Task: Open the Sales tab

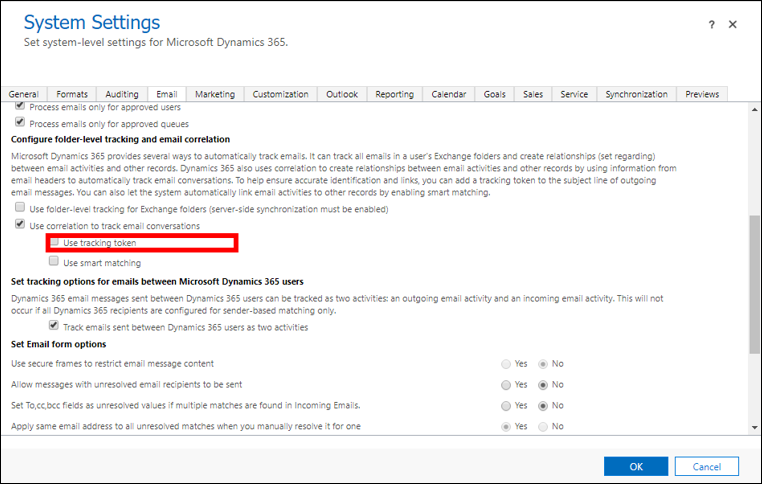Action: (x=533, y=94)
